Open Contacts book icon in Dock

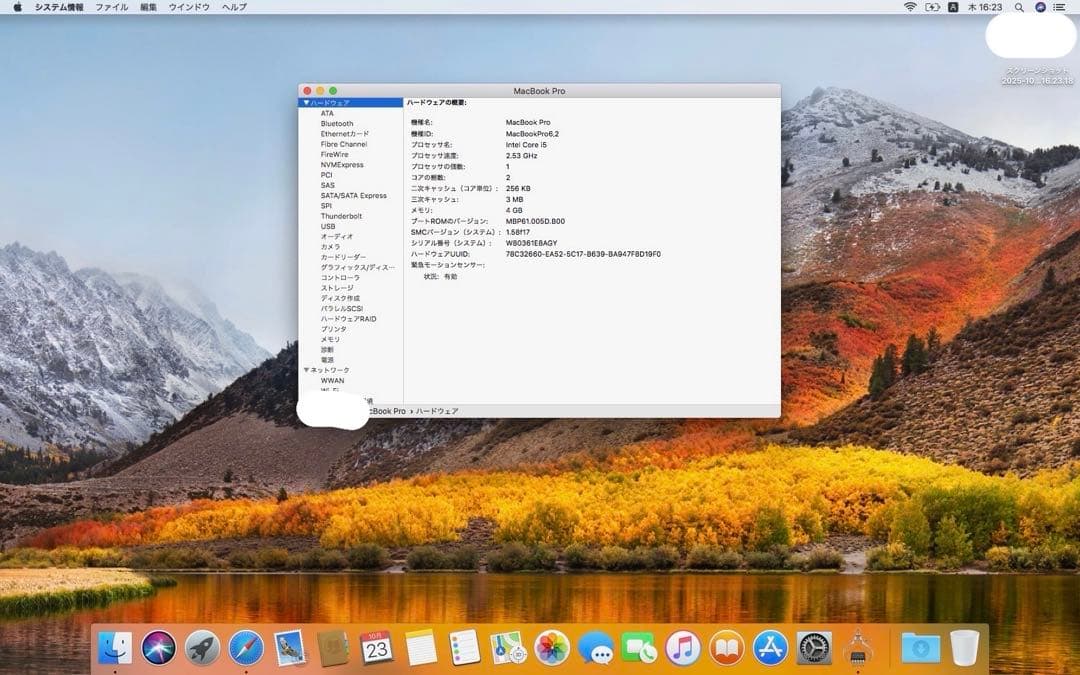click(x=333, y=648)
